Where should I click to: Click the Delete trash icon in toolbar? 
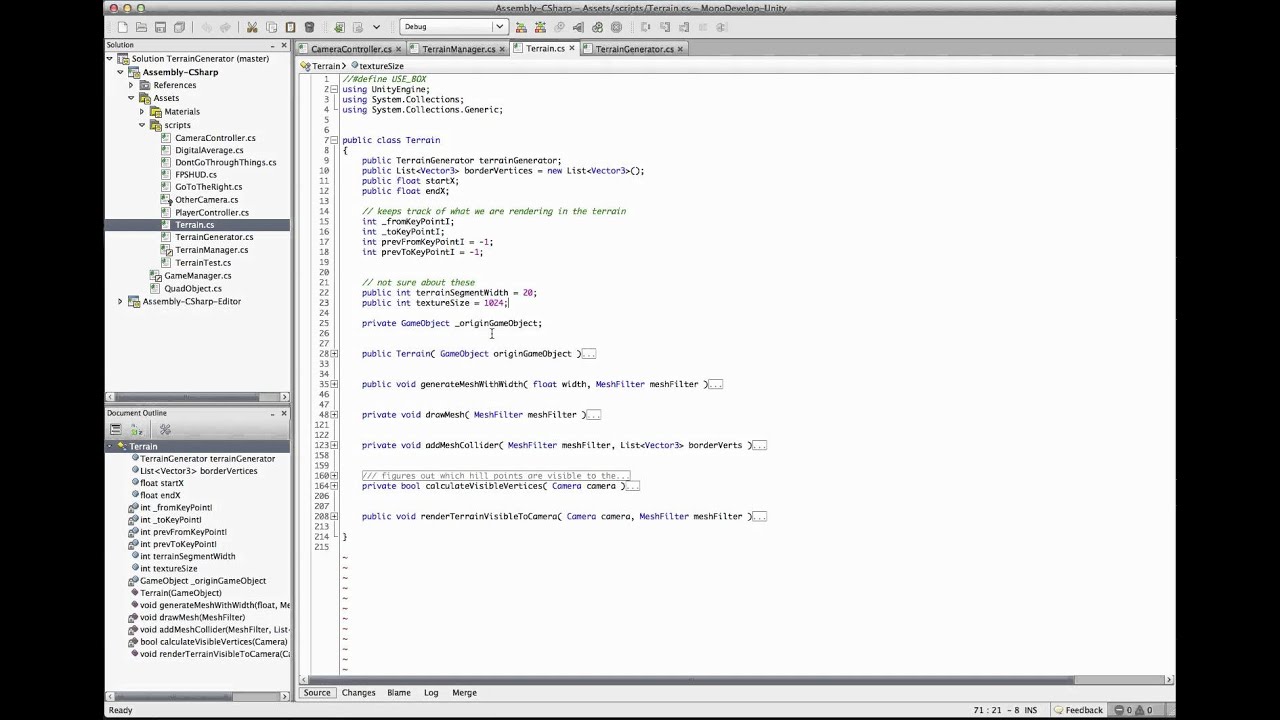[309, 27]
